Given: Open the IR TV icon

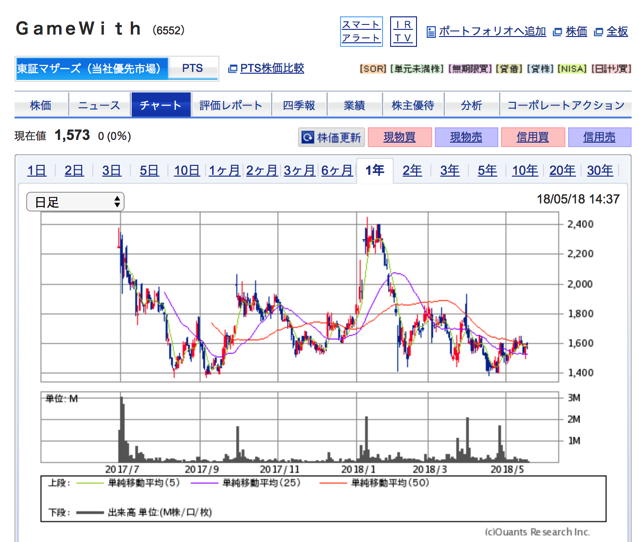Looking at the screenshot, I should coord(403,31).
